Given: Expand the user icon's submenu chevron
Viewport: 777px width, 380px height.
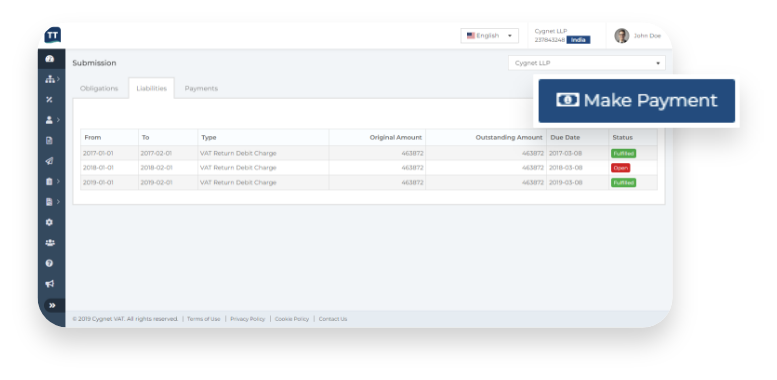Looking at the screenshot, I should coord(58,120).
